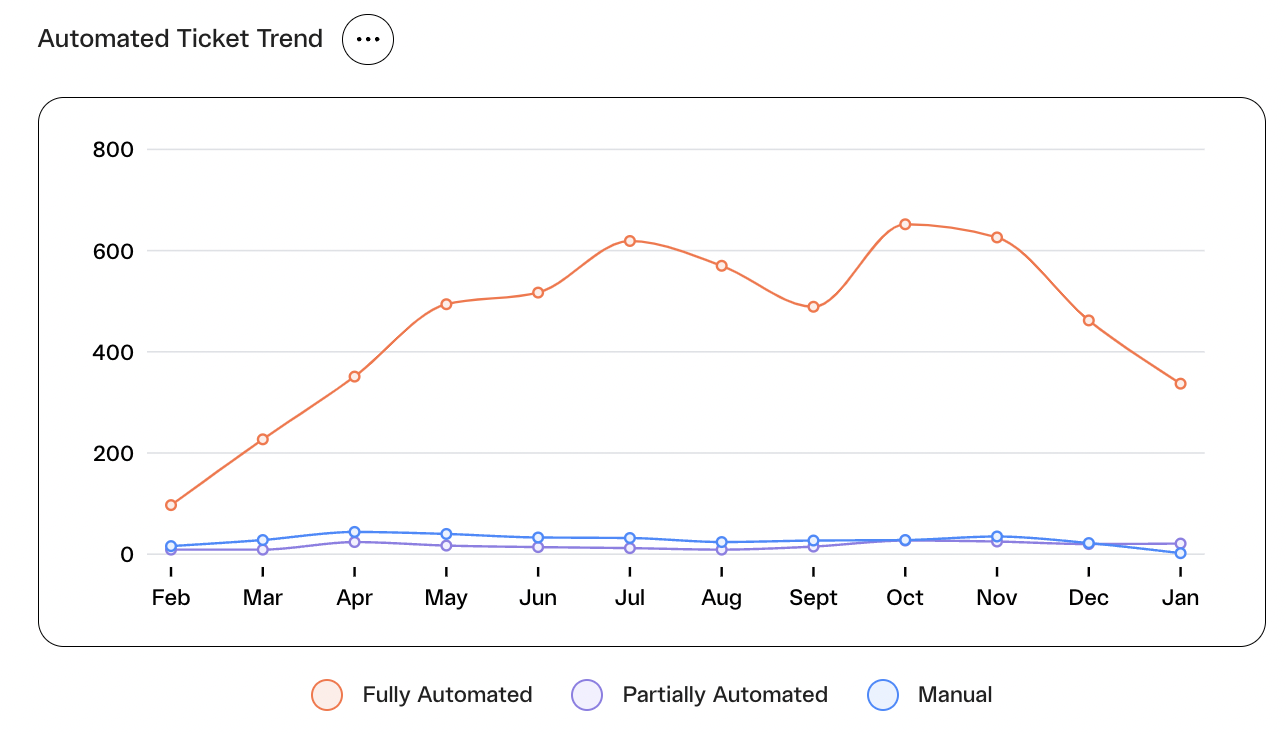Select the Jul x-axis label
Viewport: 1286px width, 734px height.
[630, 598]
